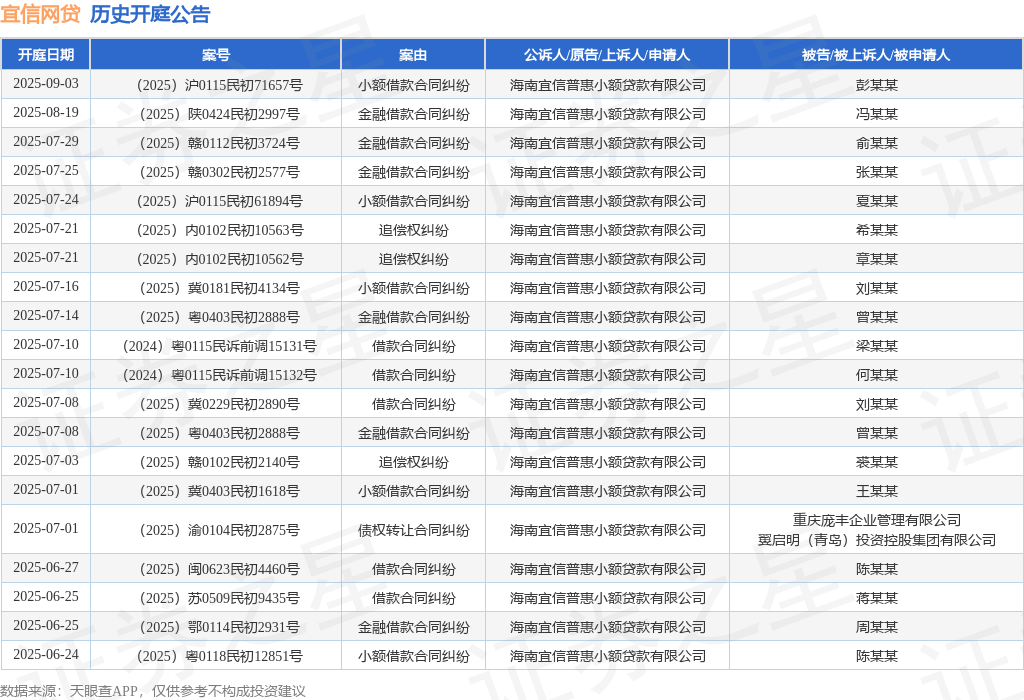Click date cell 2025-07-16
This screenshot has height=700, width=1024.
46,287
